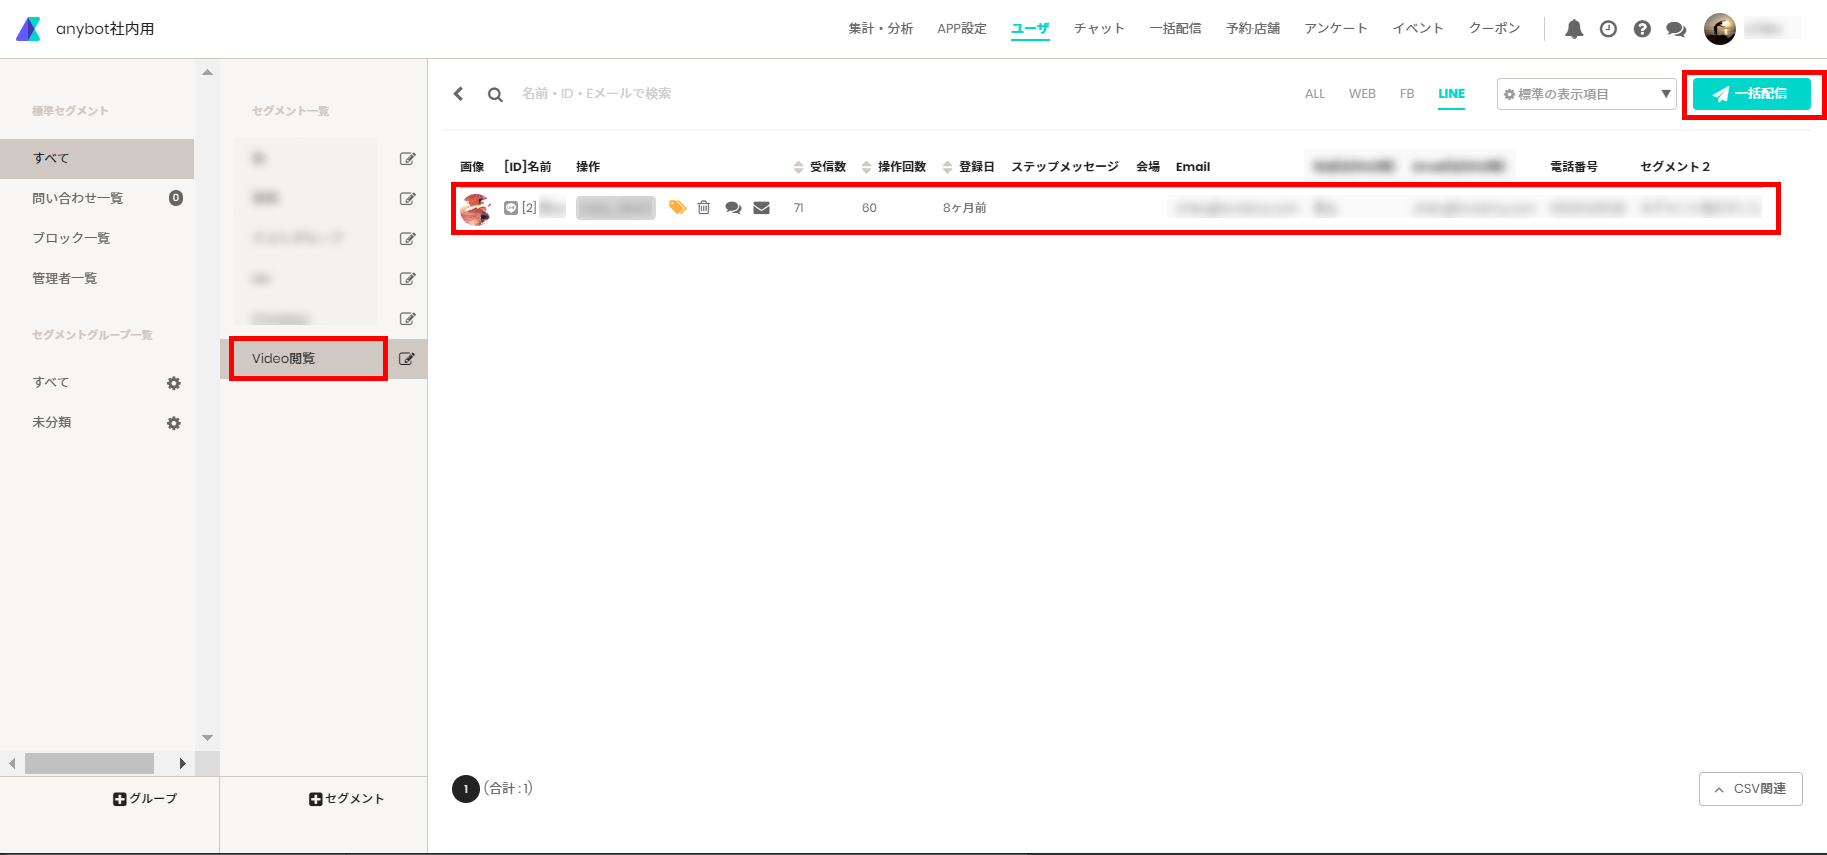Open gear settings for 未分類 group
The height and width of the screenshot is (855, 1827).
(174, 423)
